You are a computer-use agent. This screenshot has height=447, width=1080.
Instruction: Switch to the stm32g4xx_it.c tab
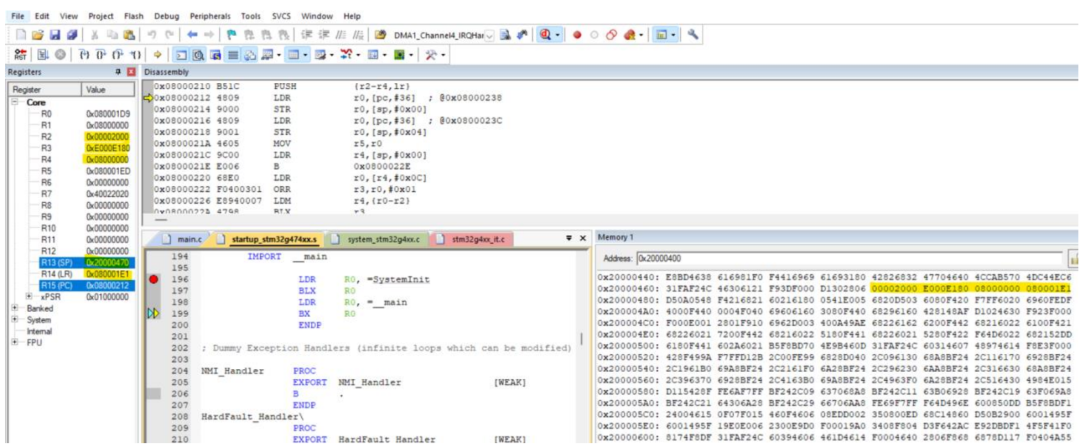click(x=471, y=239)
